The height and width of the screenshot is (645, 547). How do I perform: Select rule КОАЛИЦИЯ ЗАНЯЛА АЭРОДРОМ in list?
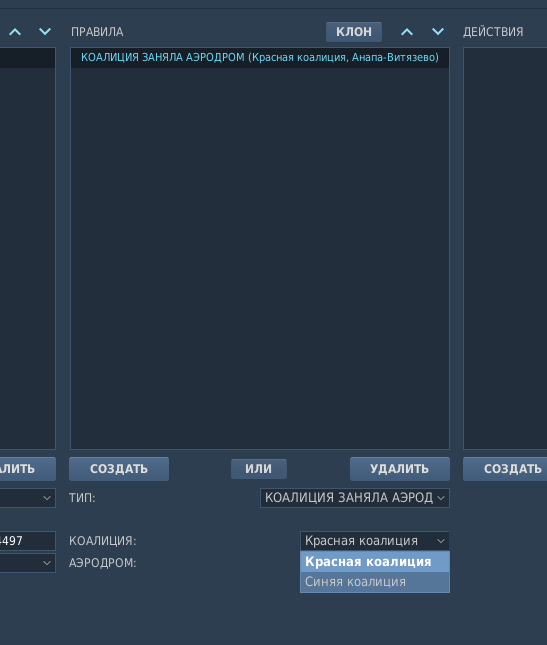tap(260, 57)
